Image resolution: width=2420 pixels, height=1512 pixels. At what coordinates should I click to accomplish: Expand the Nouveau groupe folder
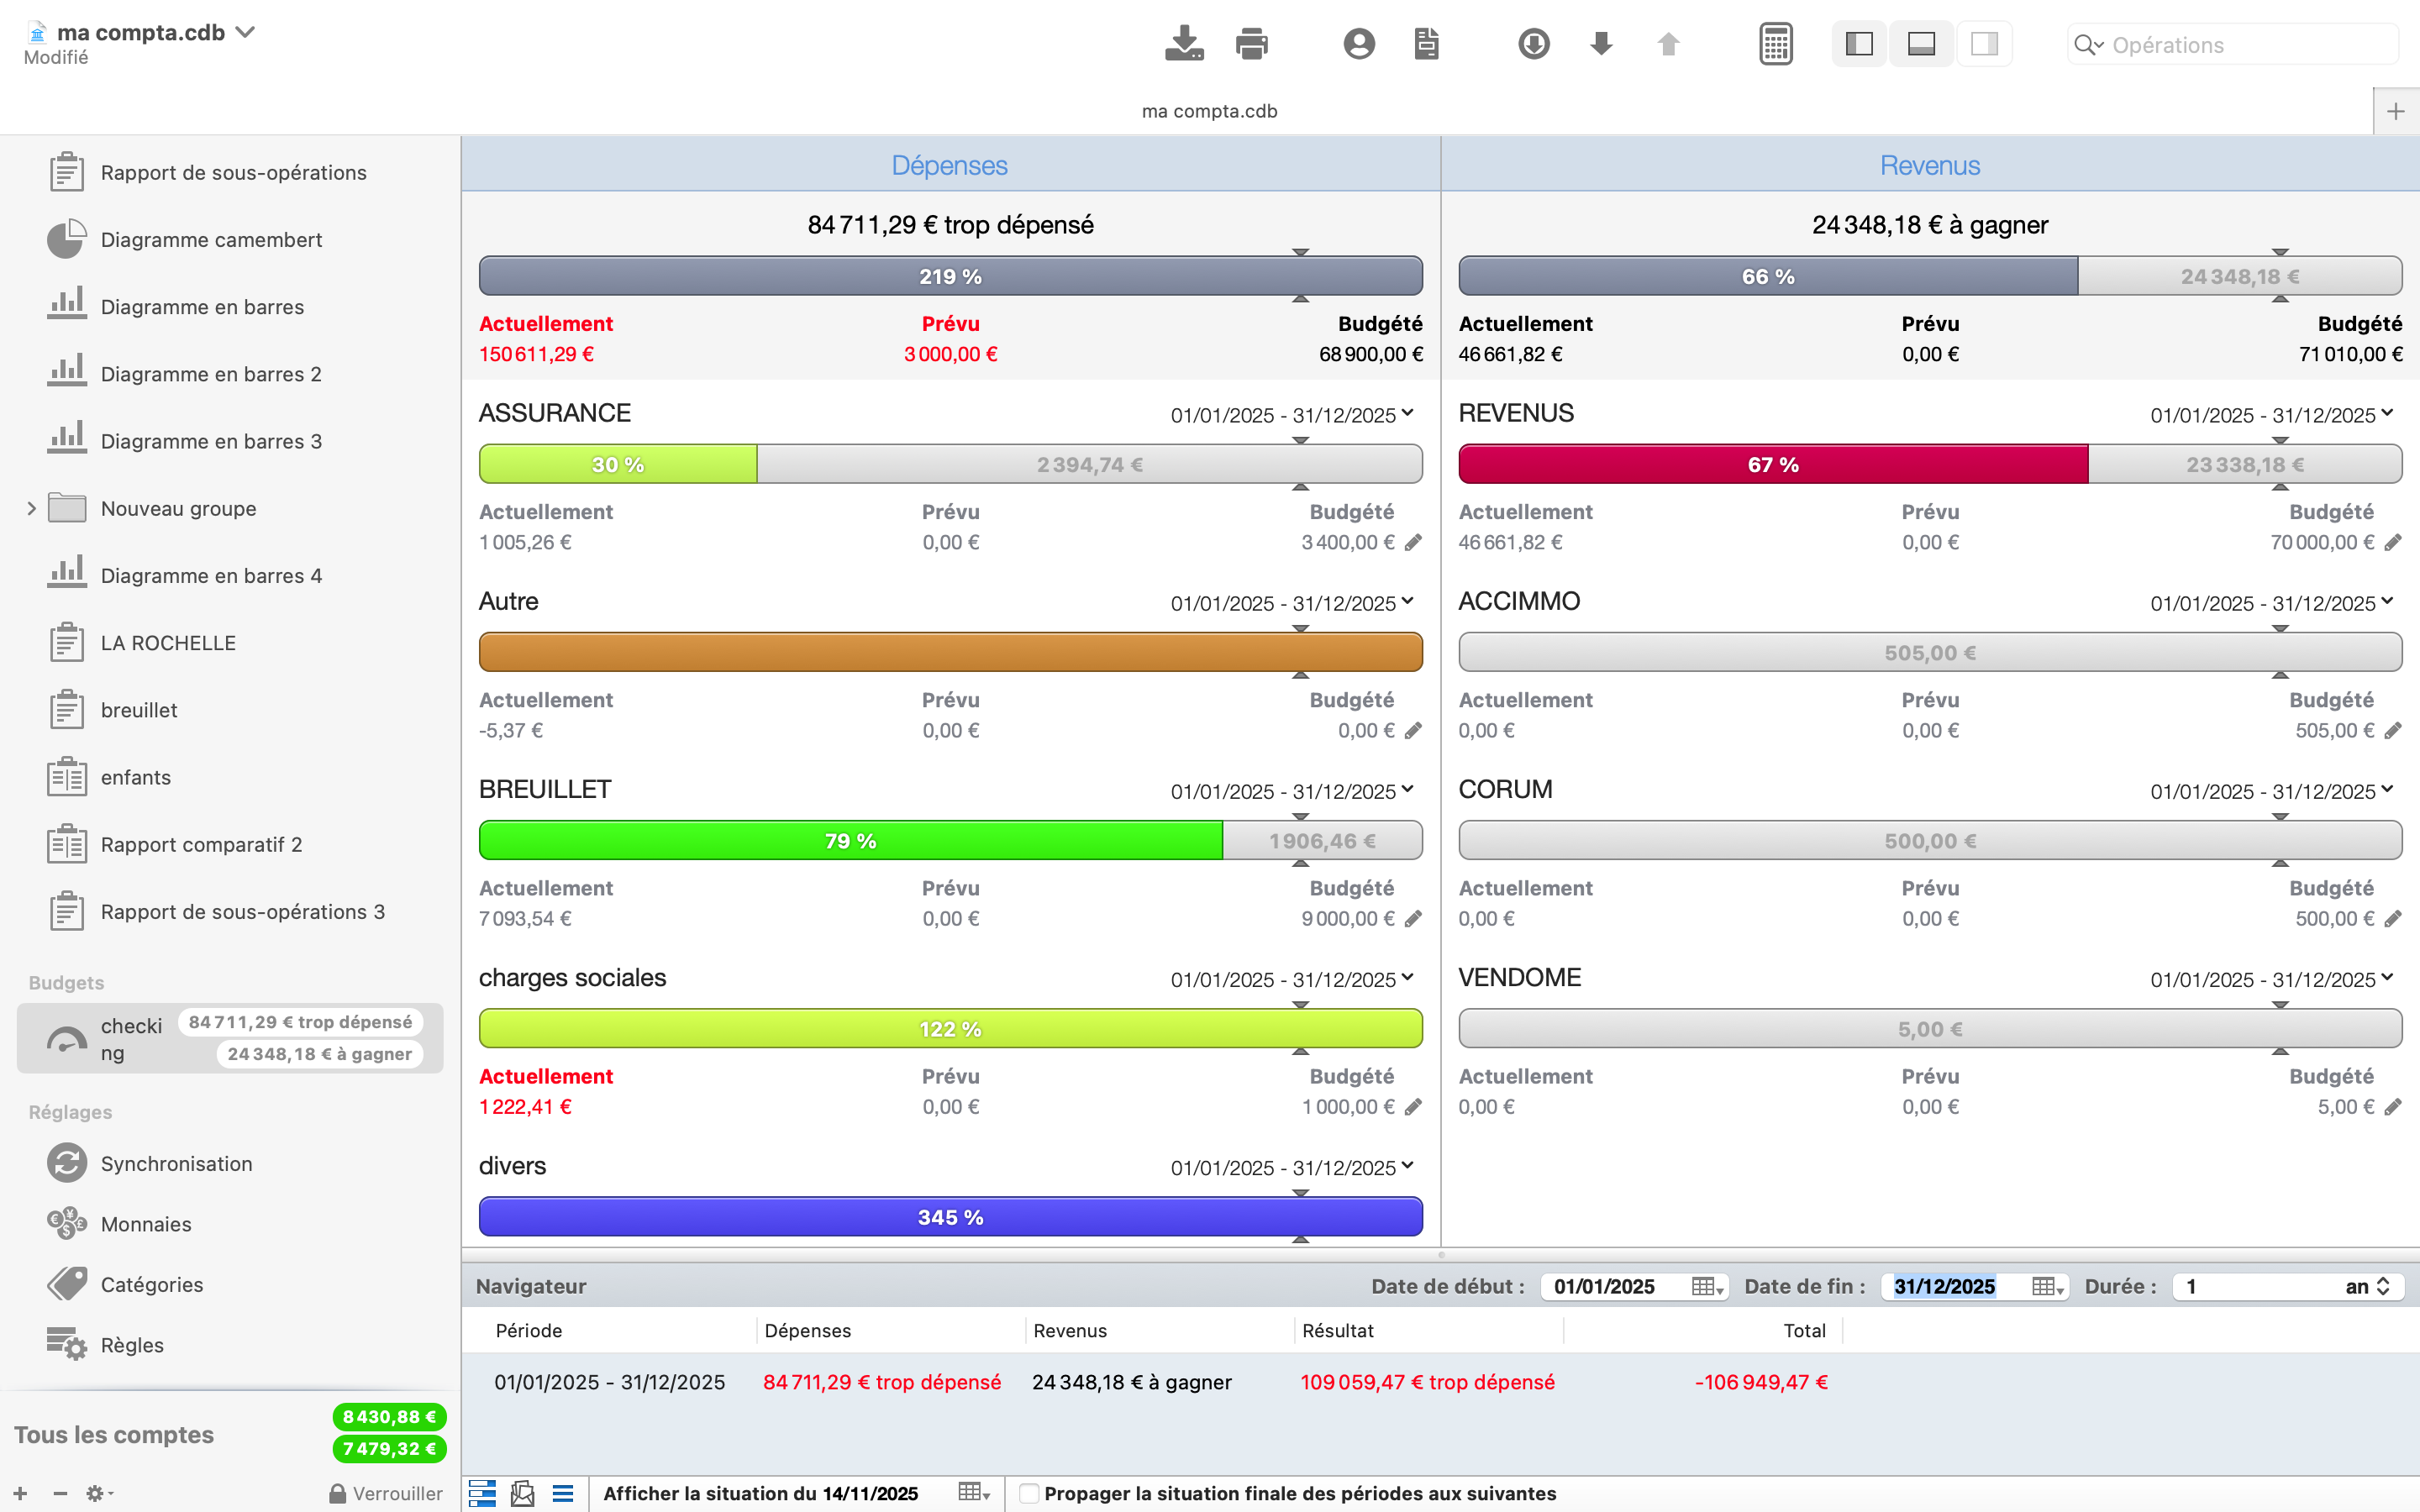coord(31,508)
